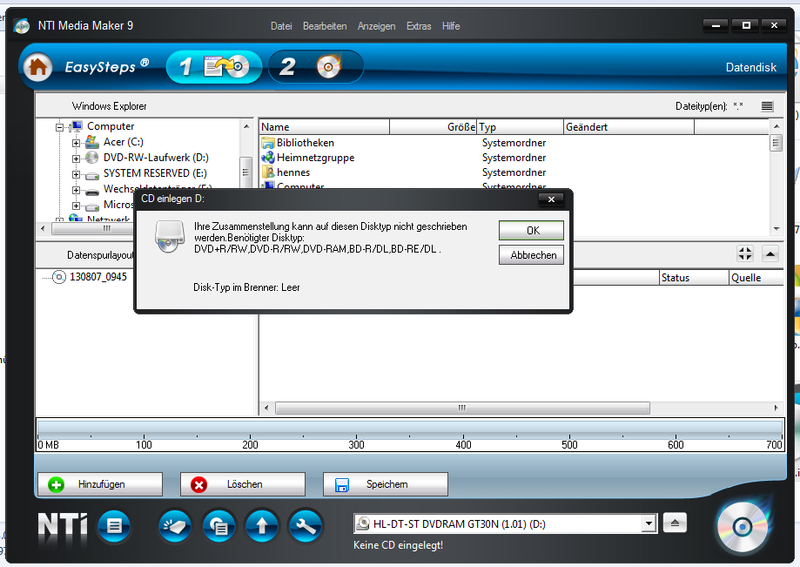Click the blue up arrow icon

click(x=261, y=525)
